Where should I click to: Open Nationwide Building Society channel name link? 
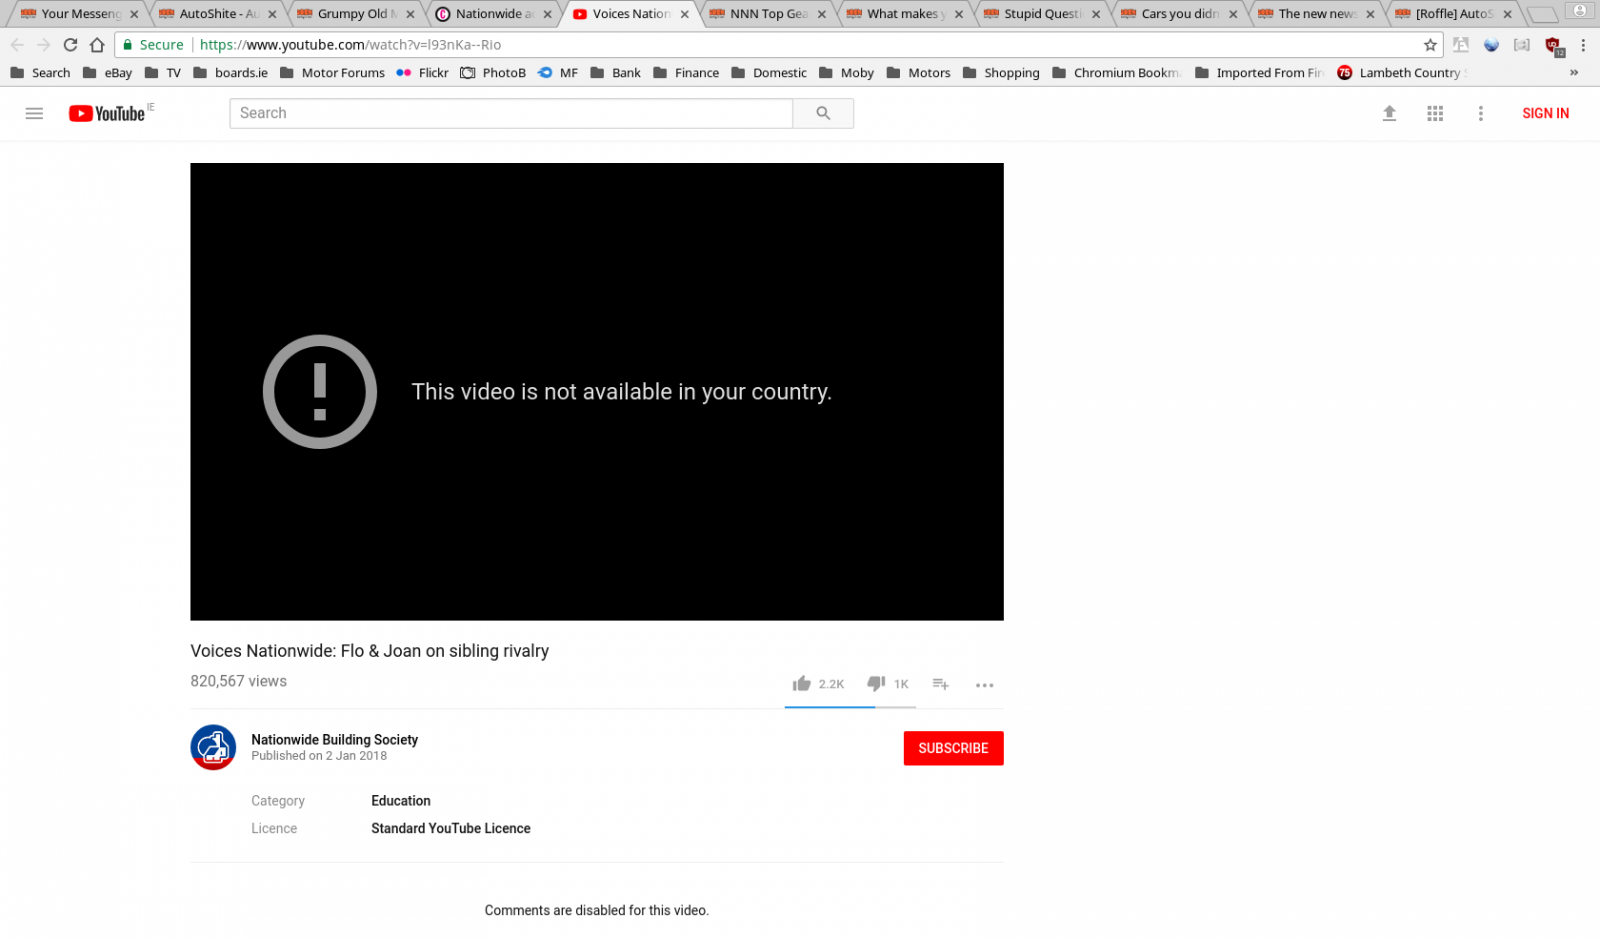click(x=334, y=740)
